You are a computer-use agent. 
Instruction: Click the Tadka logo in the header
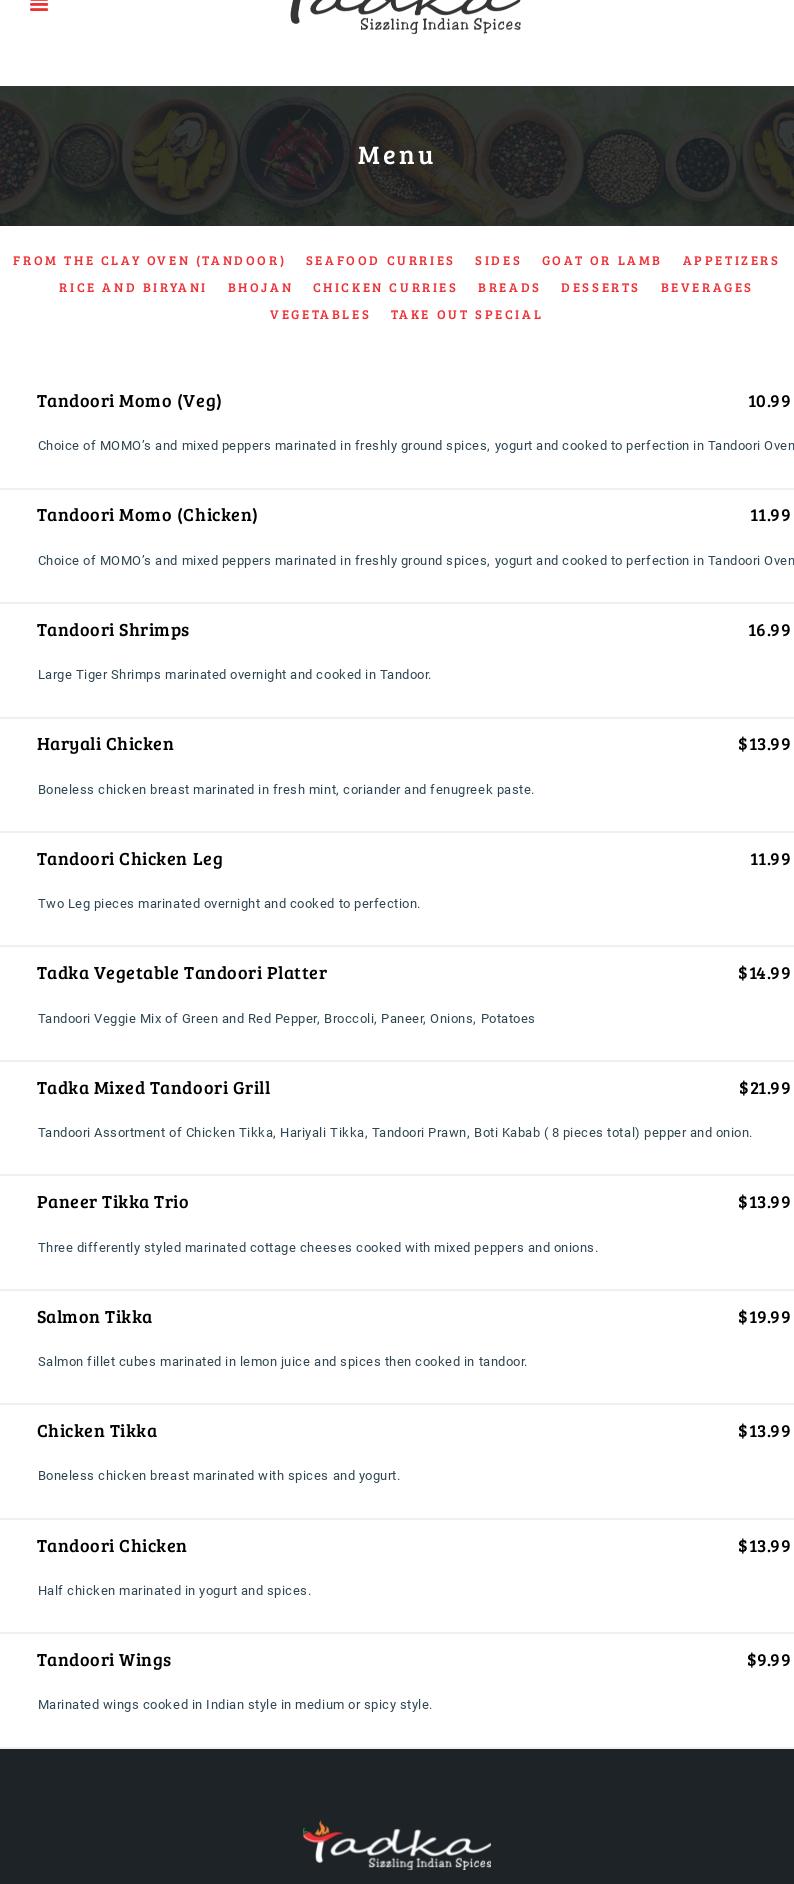tap(405, 15)
